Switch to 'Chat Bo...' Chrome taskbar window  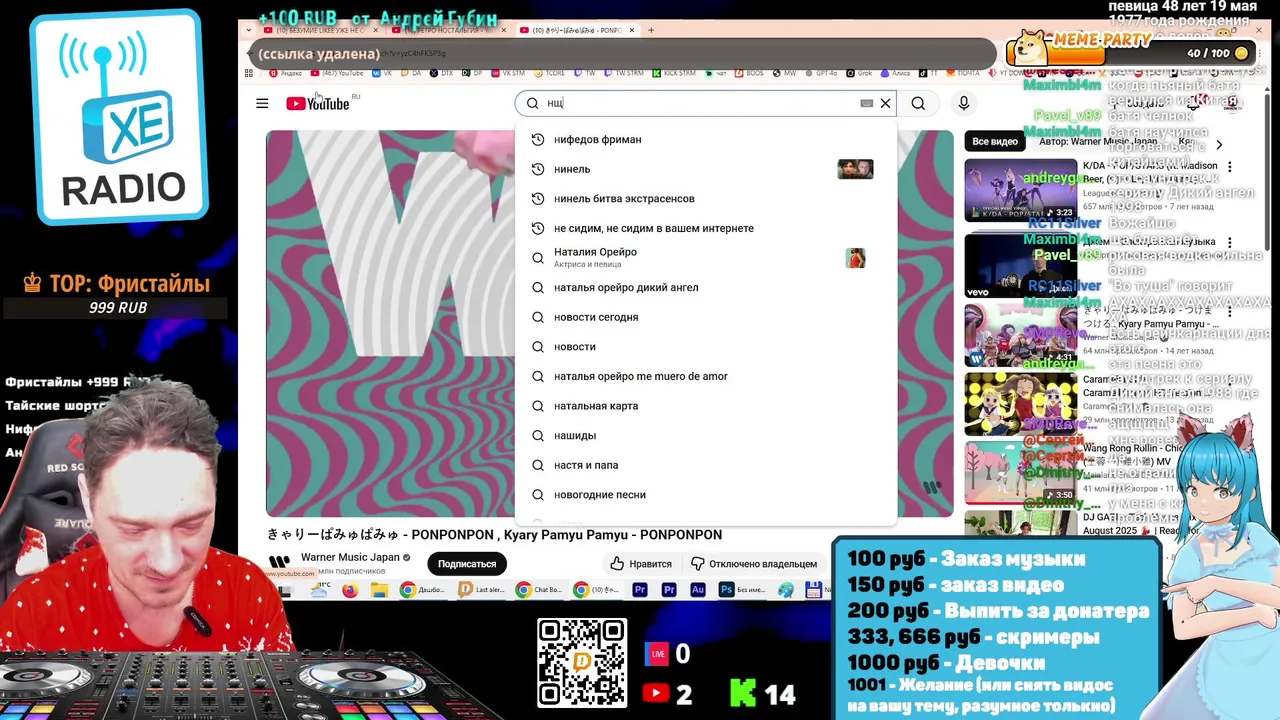[540, 590]
